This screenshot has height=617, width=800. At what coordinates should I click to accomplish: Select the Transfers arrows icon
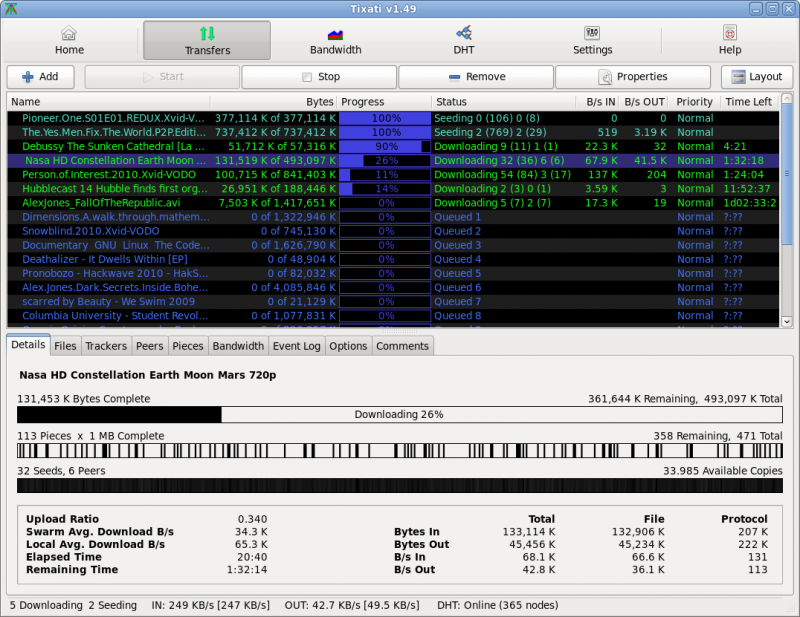tap(207, 33)
